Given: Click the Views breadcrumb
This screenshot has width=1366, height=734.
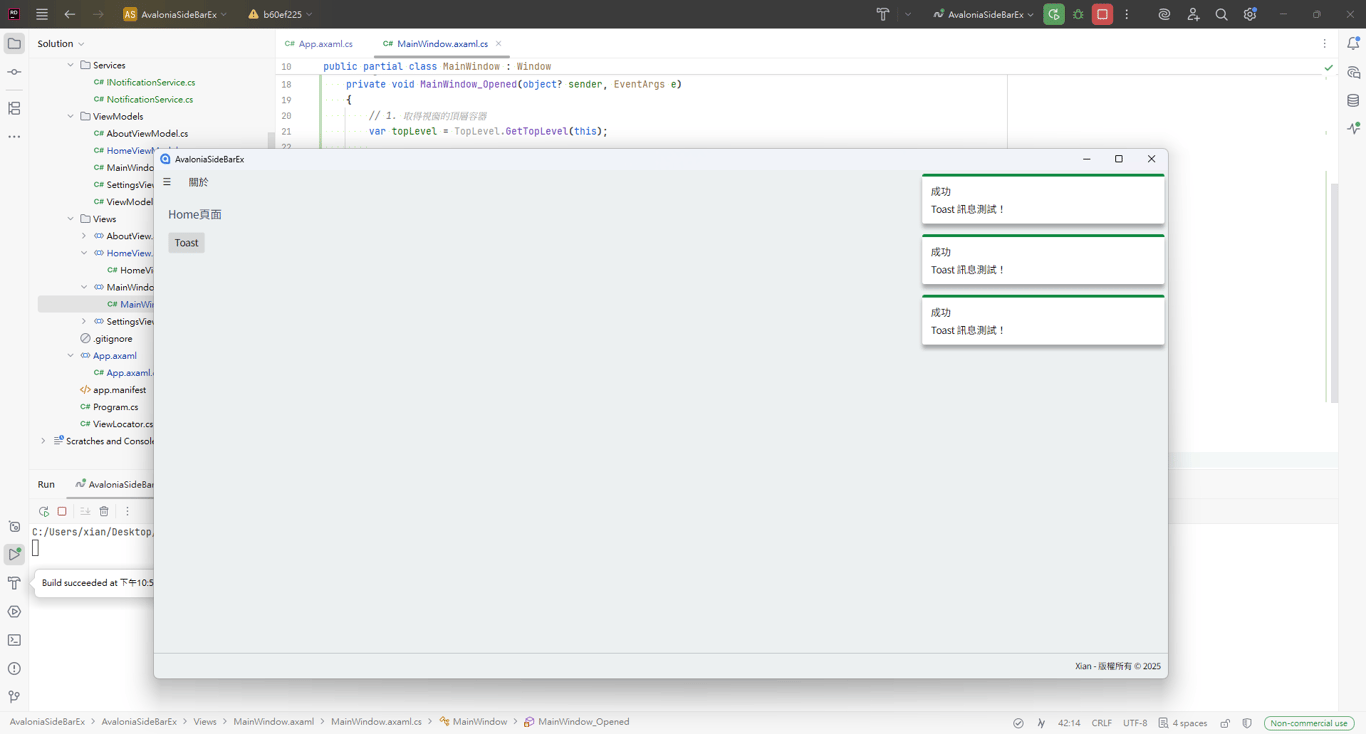Looking at the screenshot, I should coord(205,722).
